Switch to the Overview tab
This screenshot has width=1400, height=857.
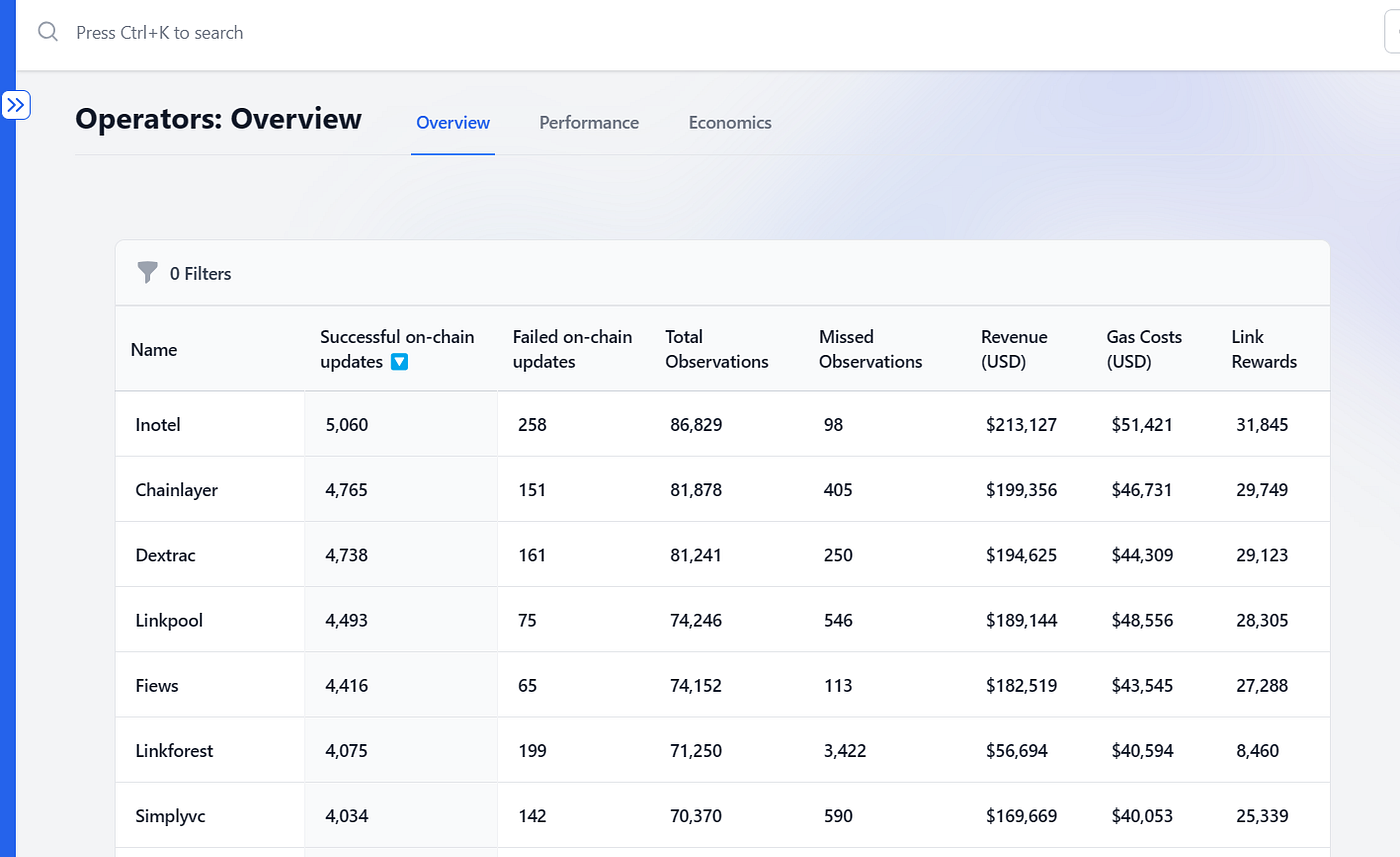tap(453, 123)
